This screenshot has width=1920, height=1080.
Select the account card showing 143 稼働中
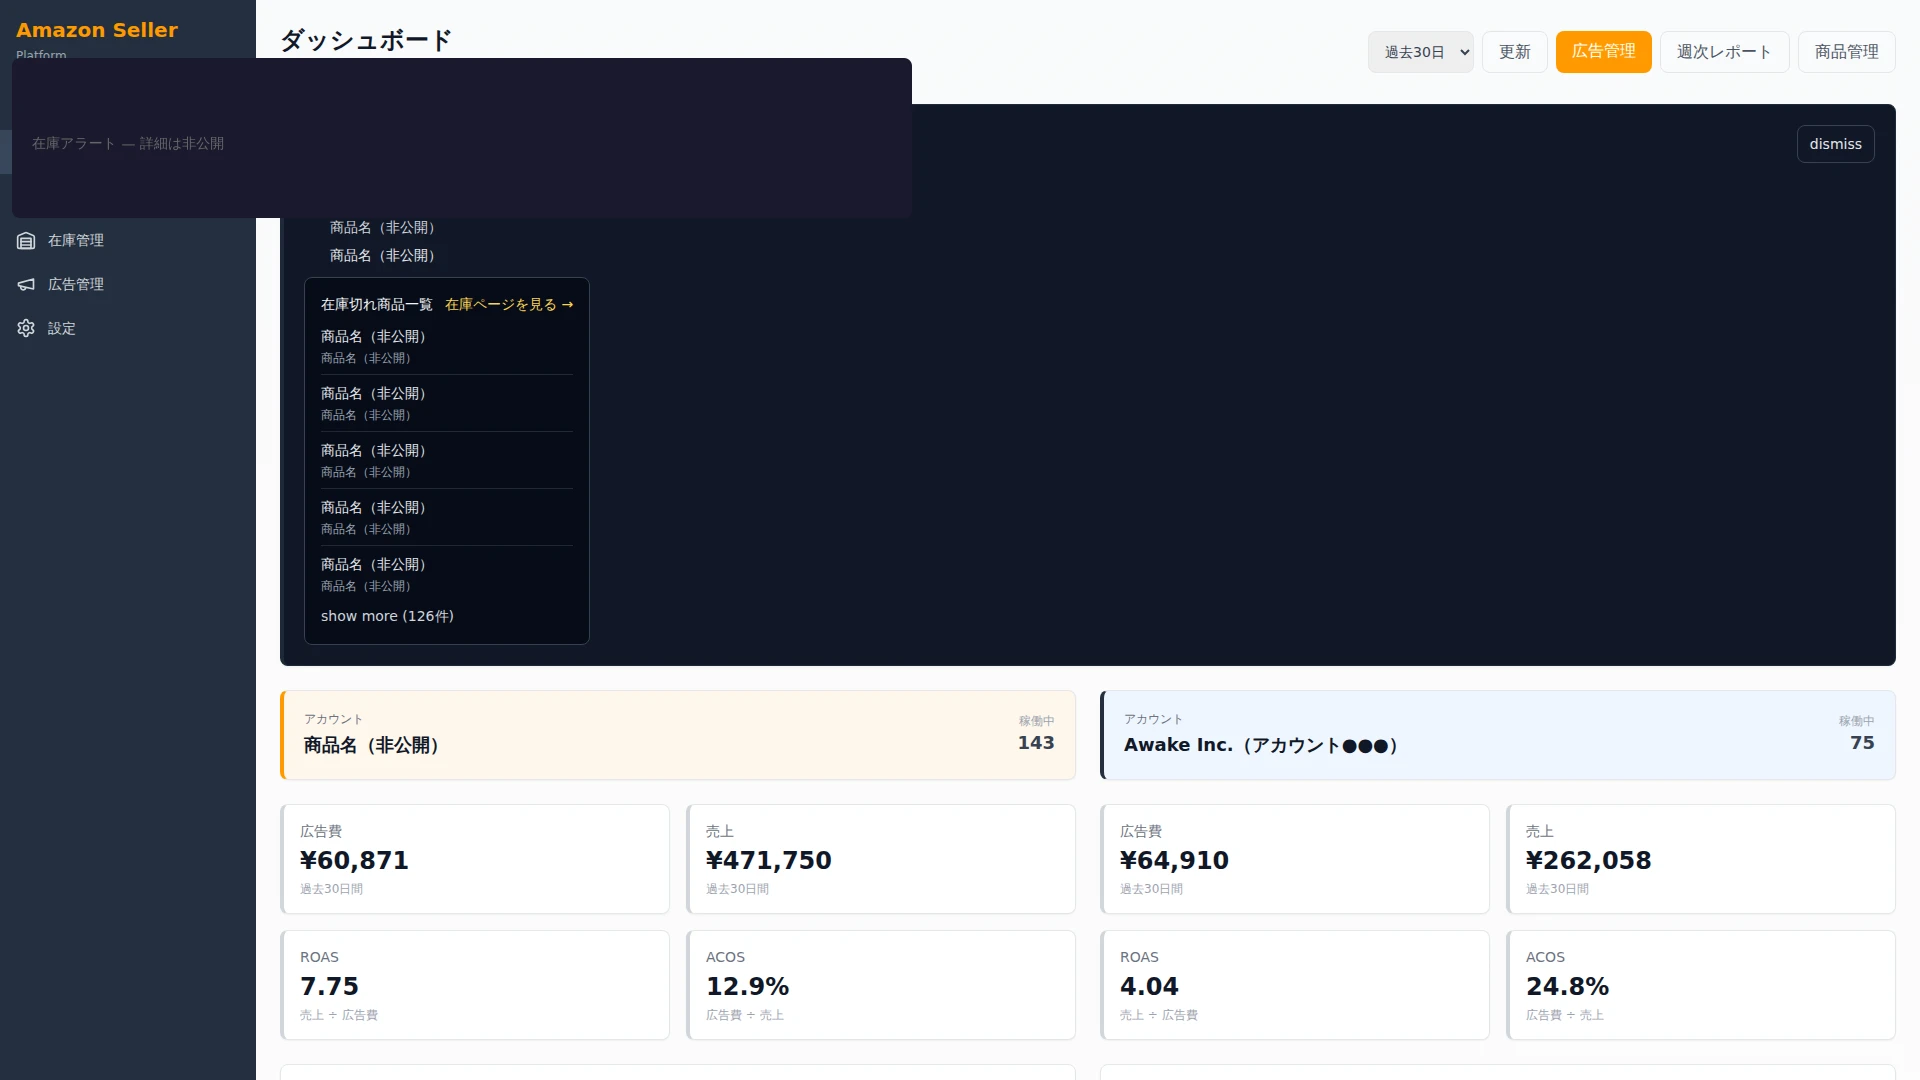coord(678,735)
